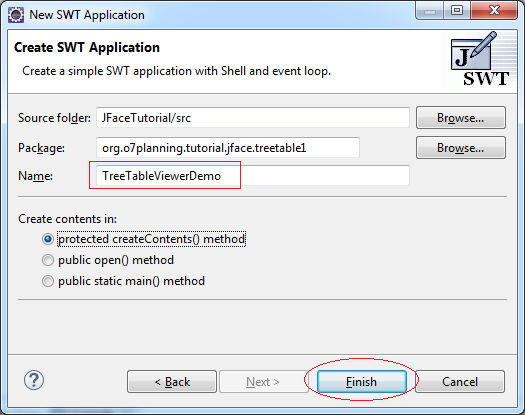Minimize the New SWT Application window

click(x=430, y=11)
